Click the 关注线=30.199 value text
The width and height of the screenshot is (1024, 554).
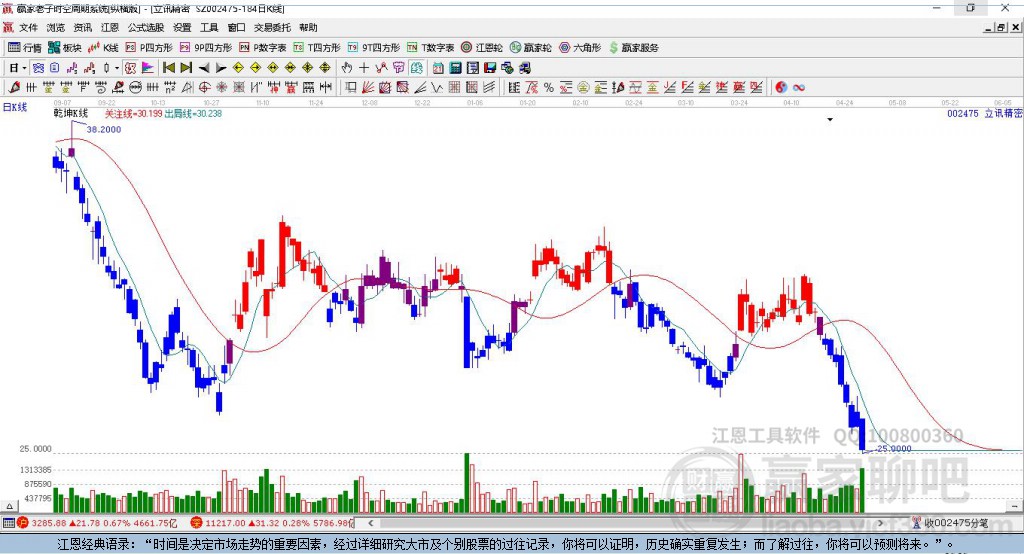point(133,114)
